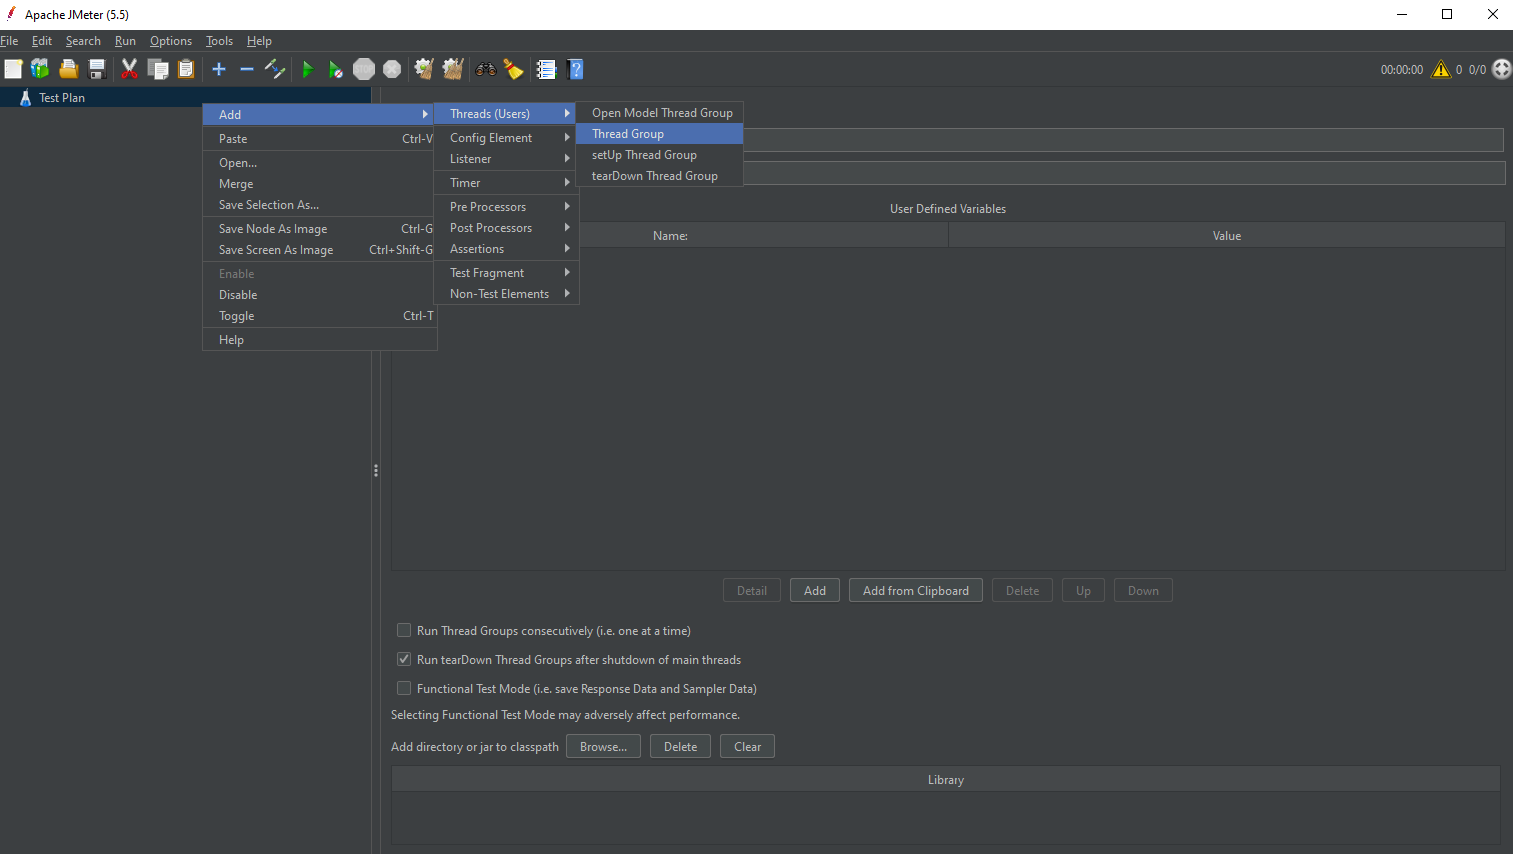Choose Merge from context menu
The width and height of the screenshot is (1513, 854).
320,184
